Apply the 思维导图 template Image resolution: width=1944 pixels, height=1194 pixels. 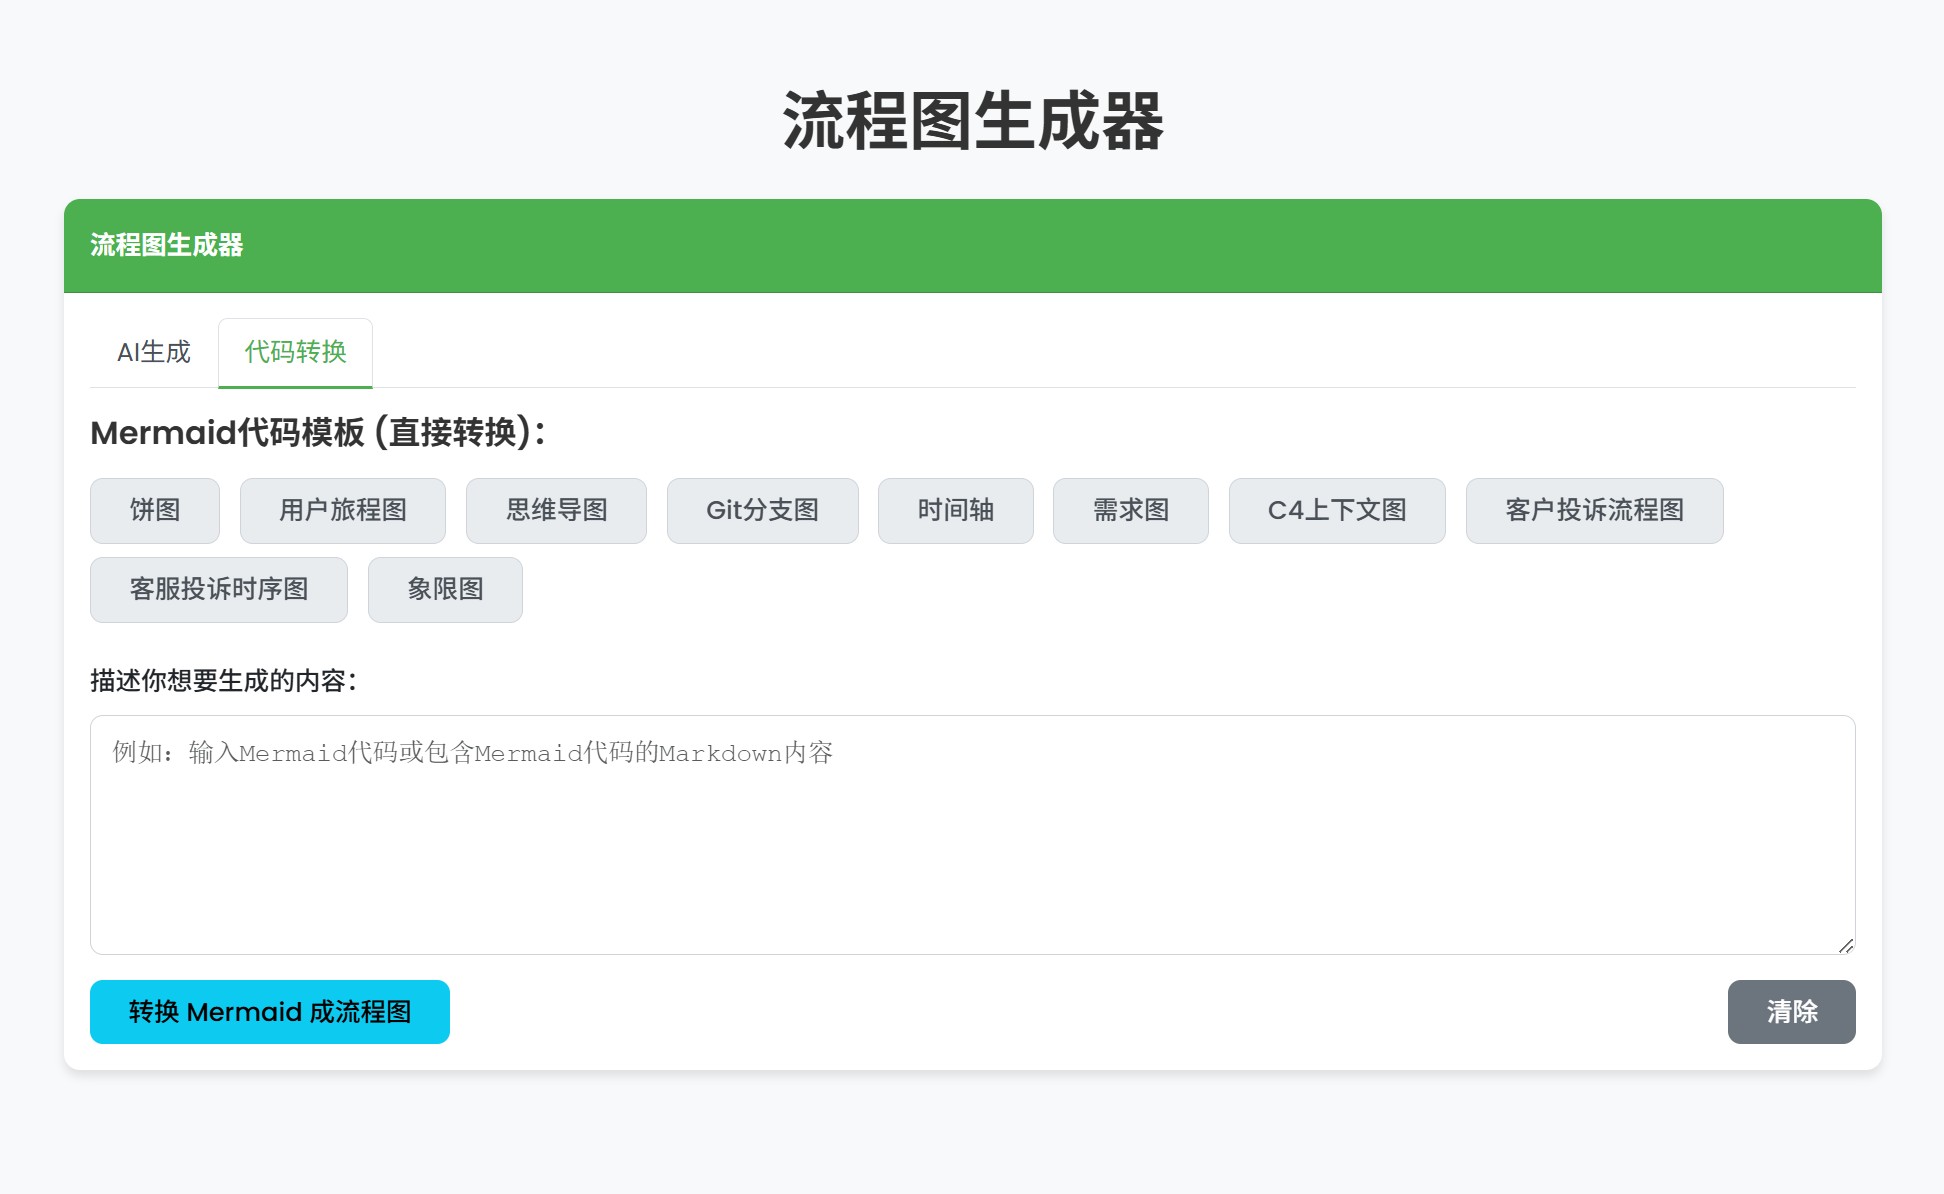tap(556, 511)
